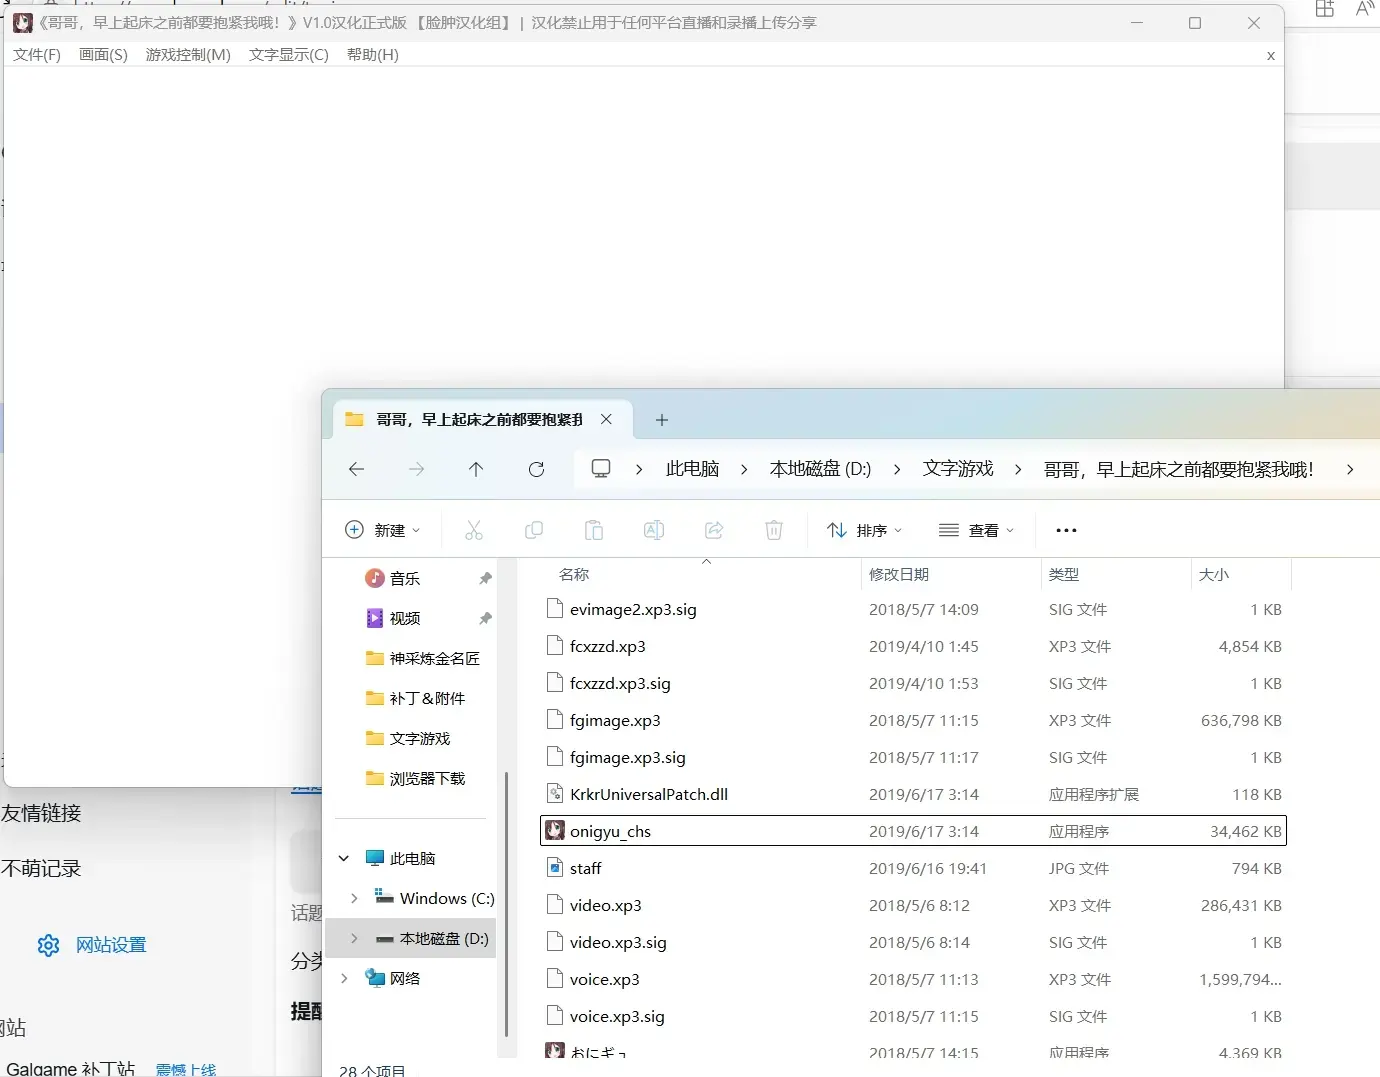Close the Explorer folder tab

pyautogui.click(x=606, y=420)
